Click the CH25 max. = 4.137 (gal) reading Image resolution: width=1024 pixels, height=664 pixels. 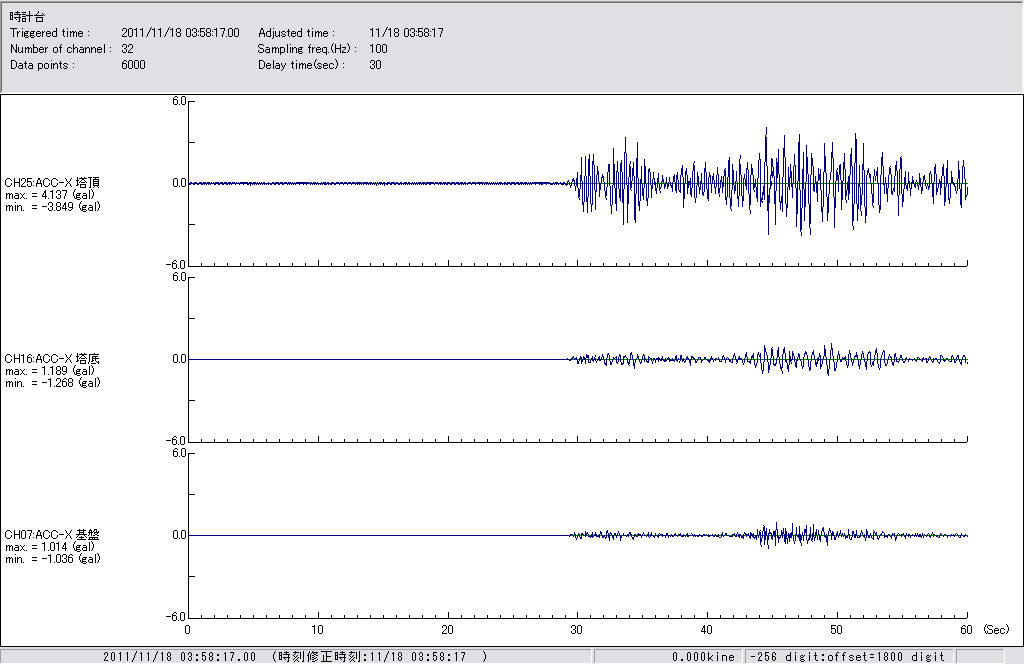tap(52, 195)
